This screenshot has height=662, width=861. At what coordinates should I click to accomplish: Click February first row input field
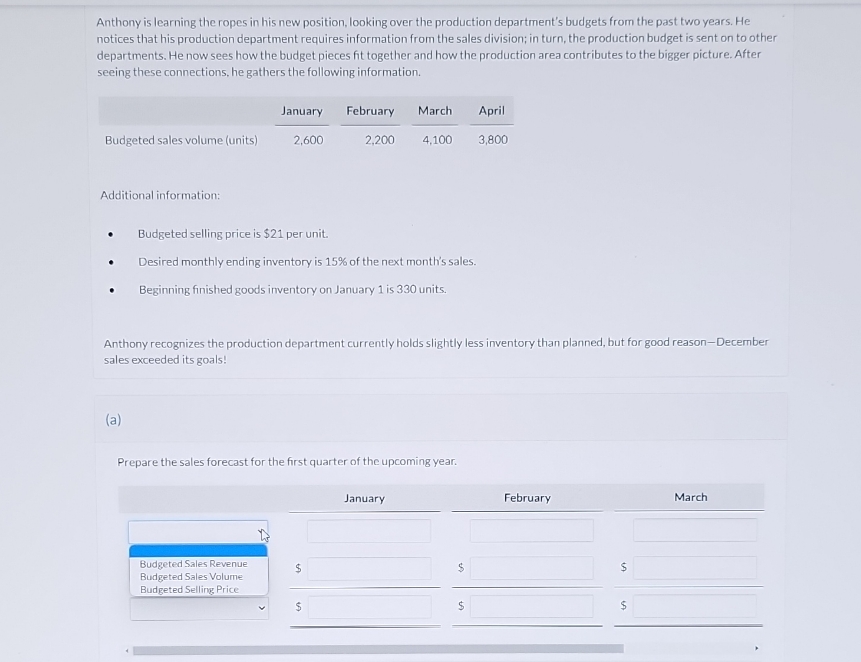click(532, 531)
